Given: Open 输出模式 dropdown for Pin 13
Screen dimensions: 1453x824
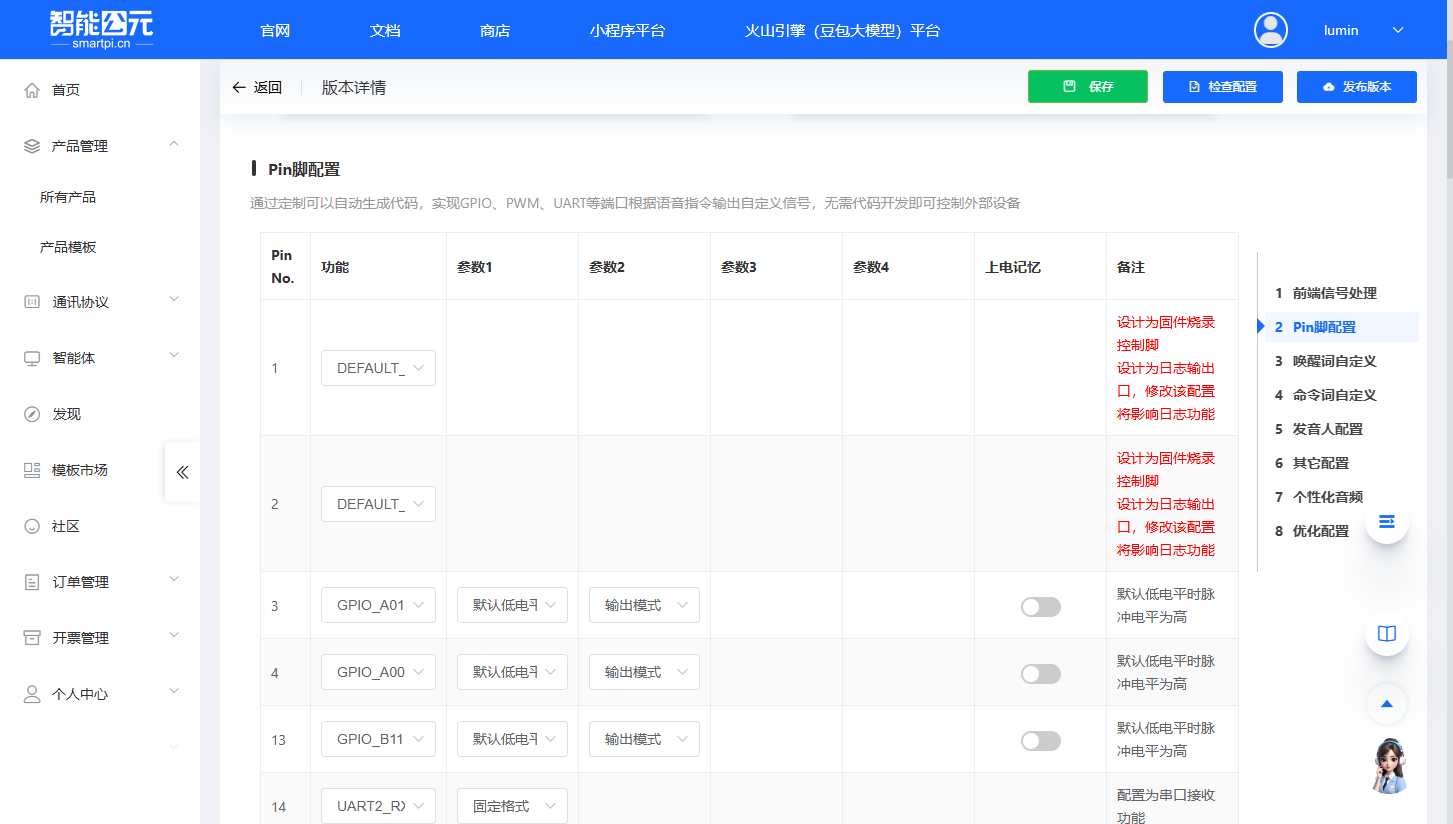Looking at the screenshot, I should click(x=644, y=739).
